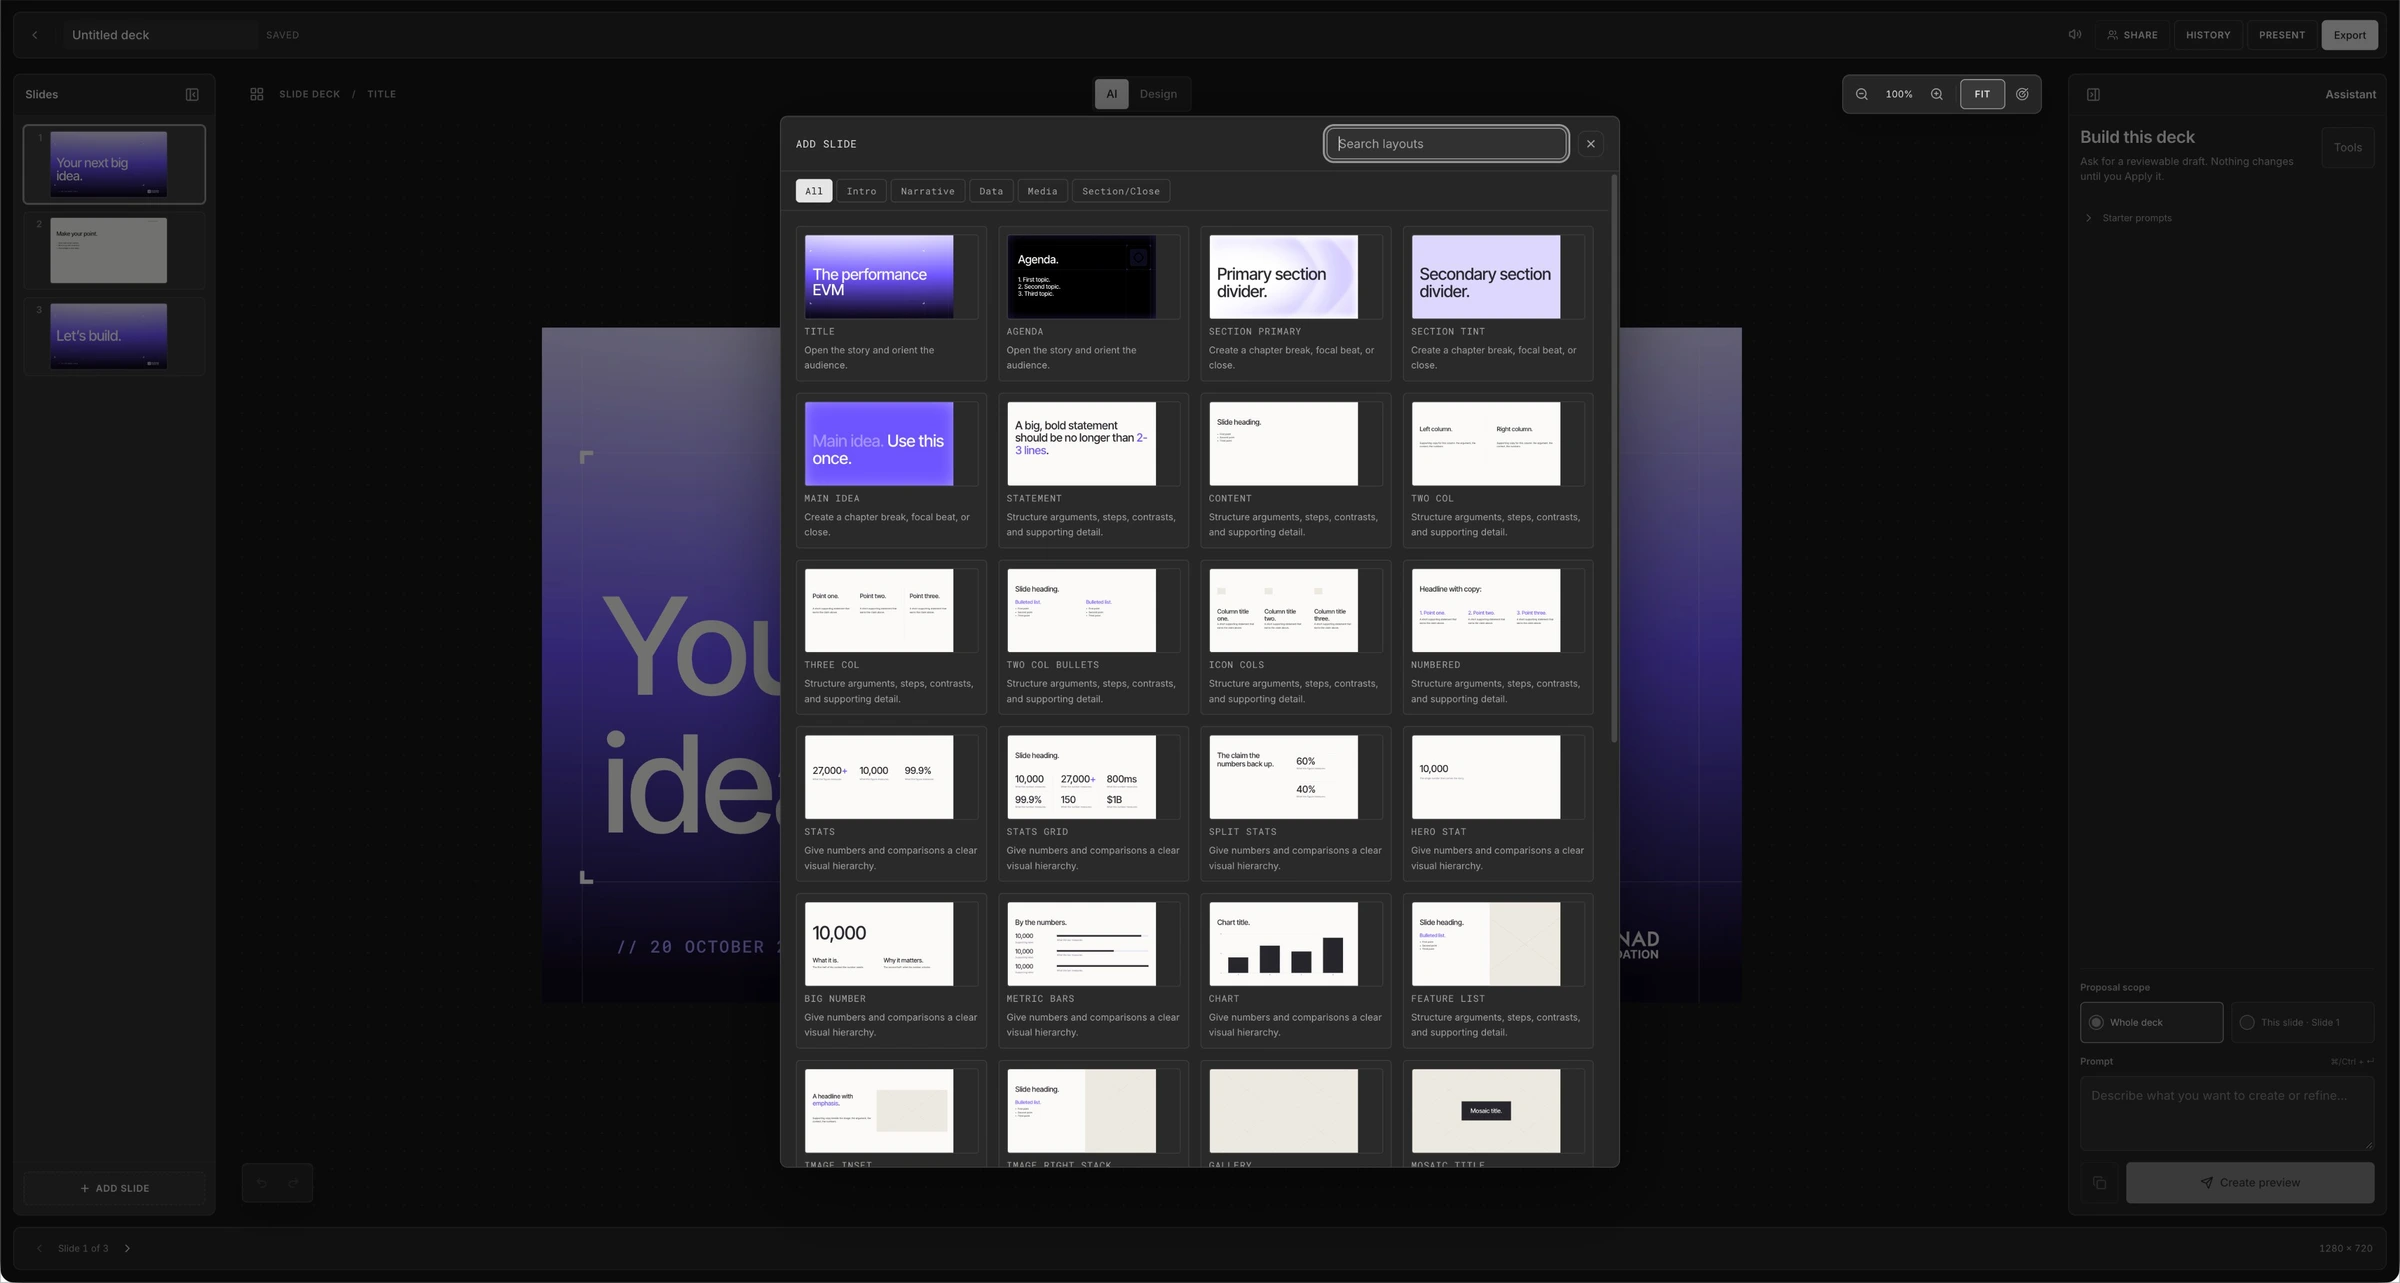Open the slide grid overview icon

pyautogui.click(x=257, y=94)
